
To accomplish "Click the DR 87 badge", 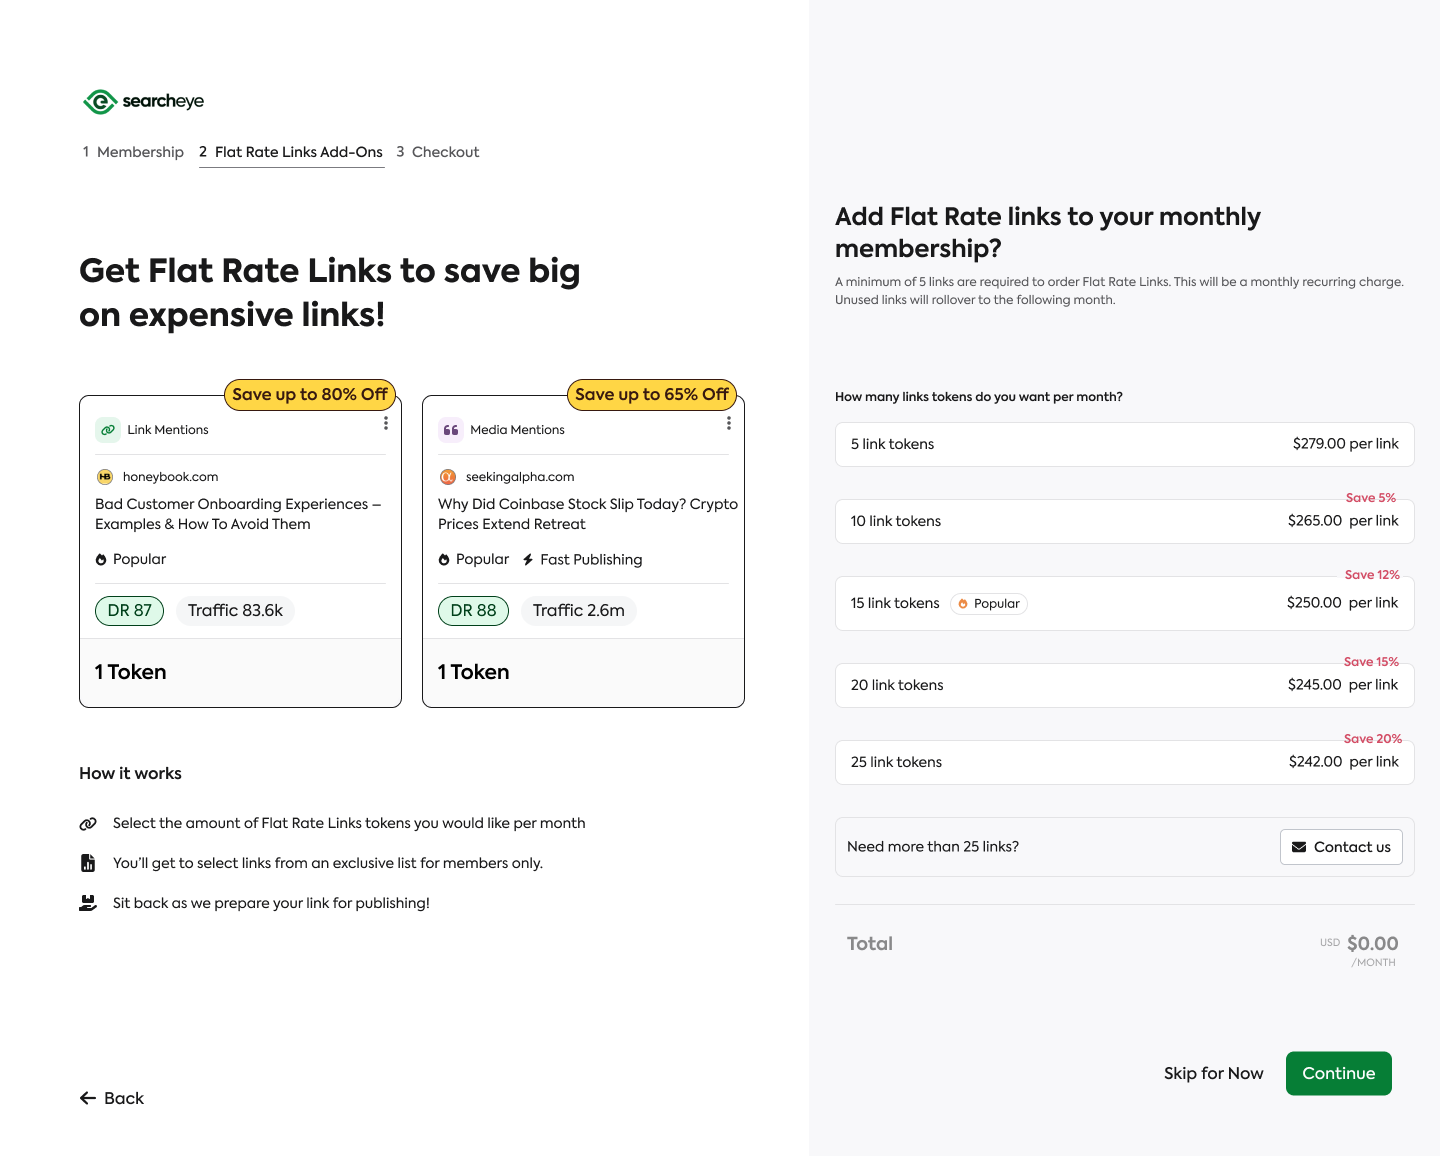I will pyautogui.click(x=129, y=611).
